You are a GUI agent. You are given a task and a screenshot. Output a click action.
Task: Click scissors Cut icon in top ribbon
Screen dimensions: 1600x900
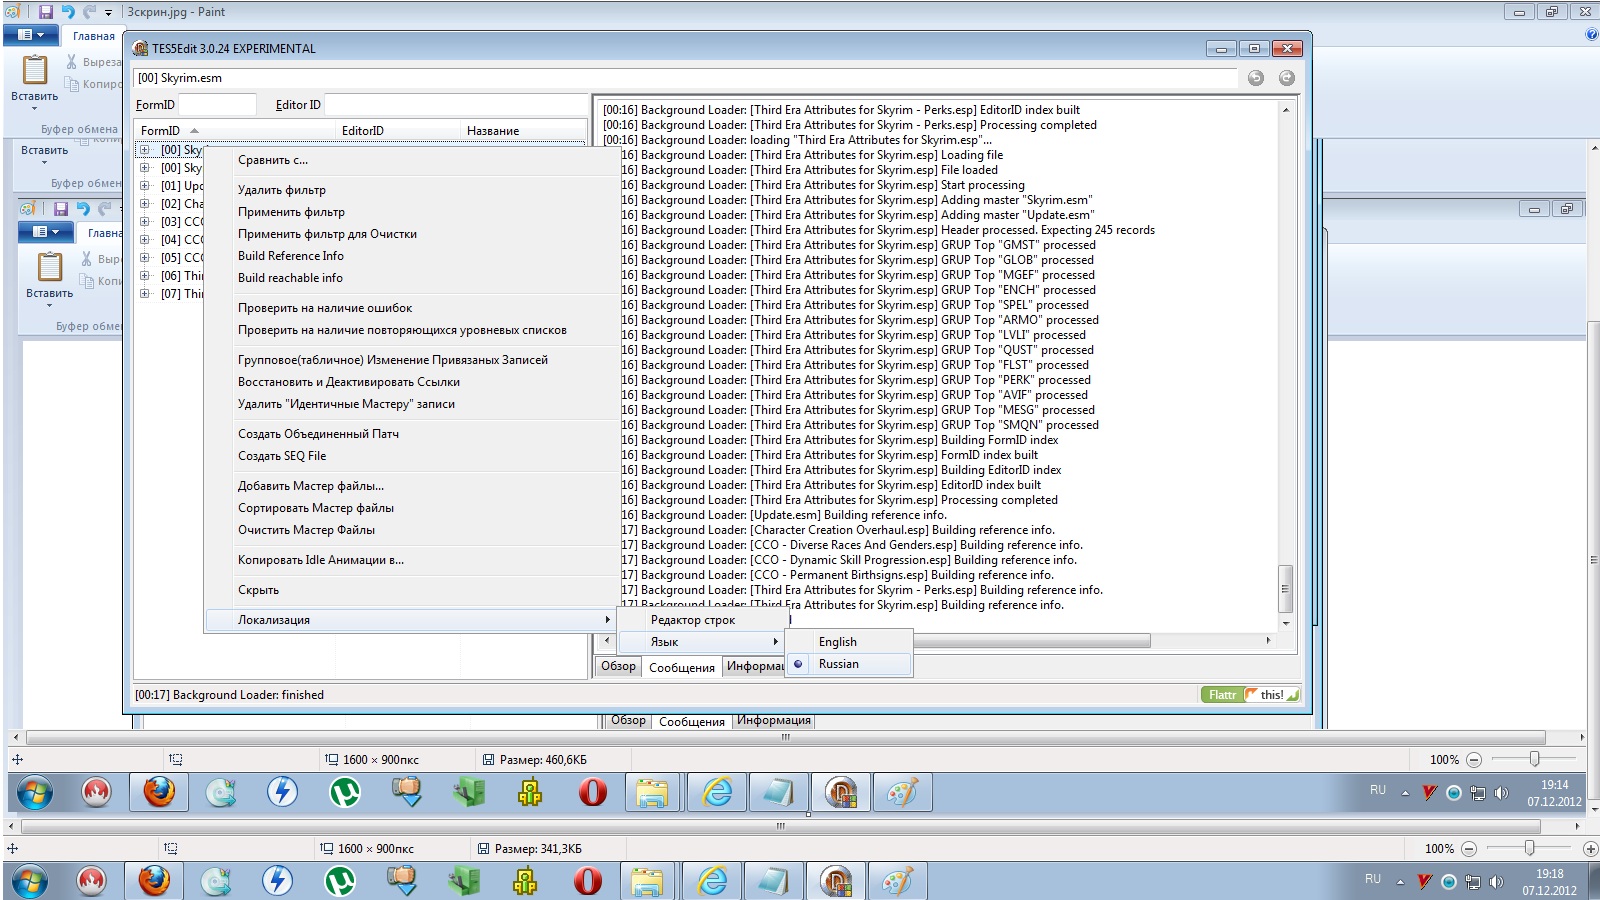[72, 62]
